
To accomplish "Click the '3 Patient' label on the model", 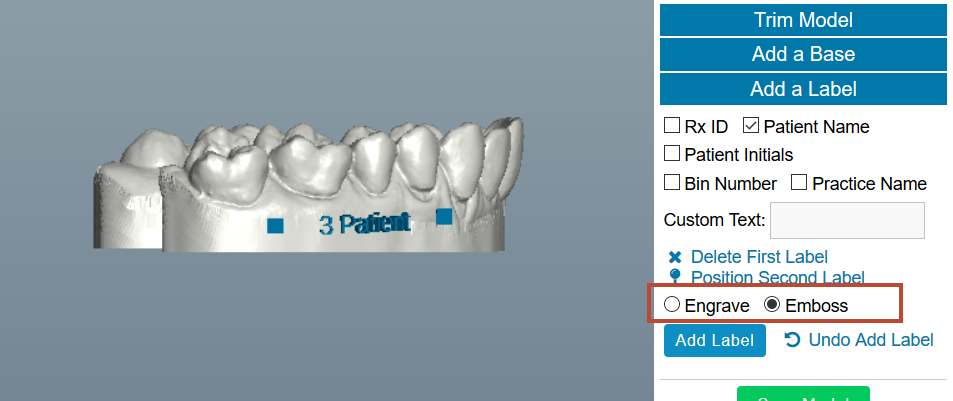I will (364, 224).
